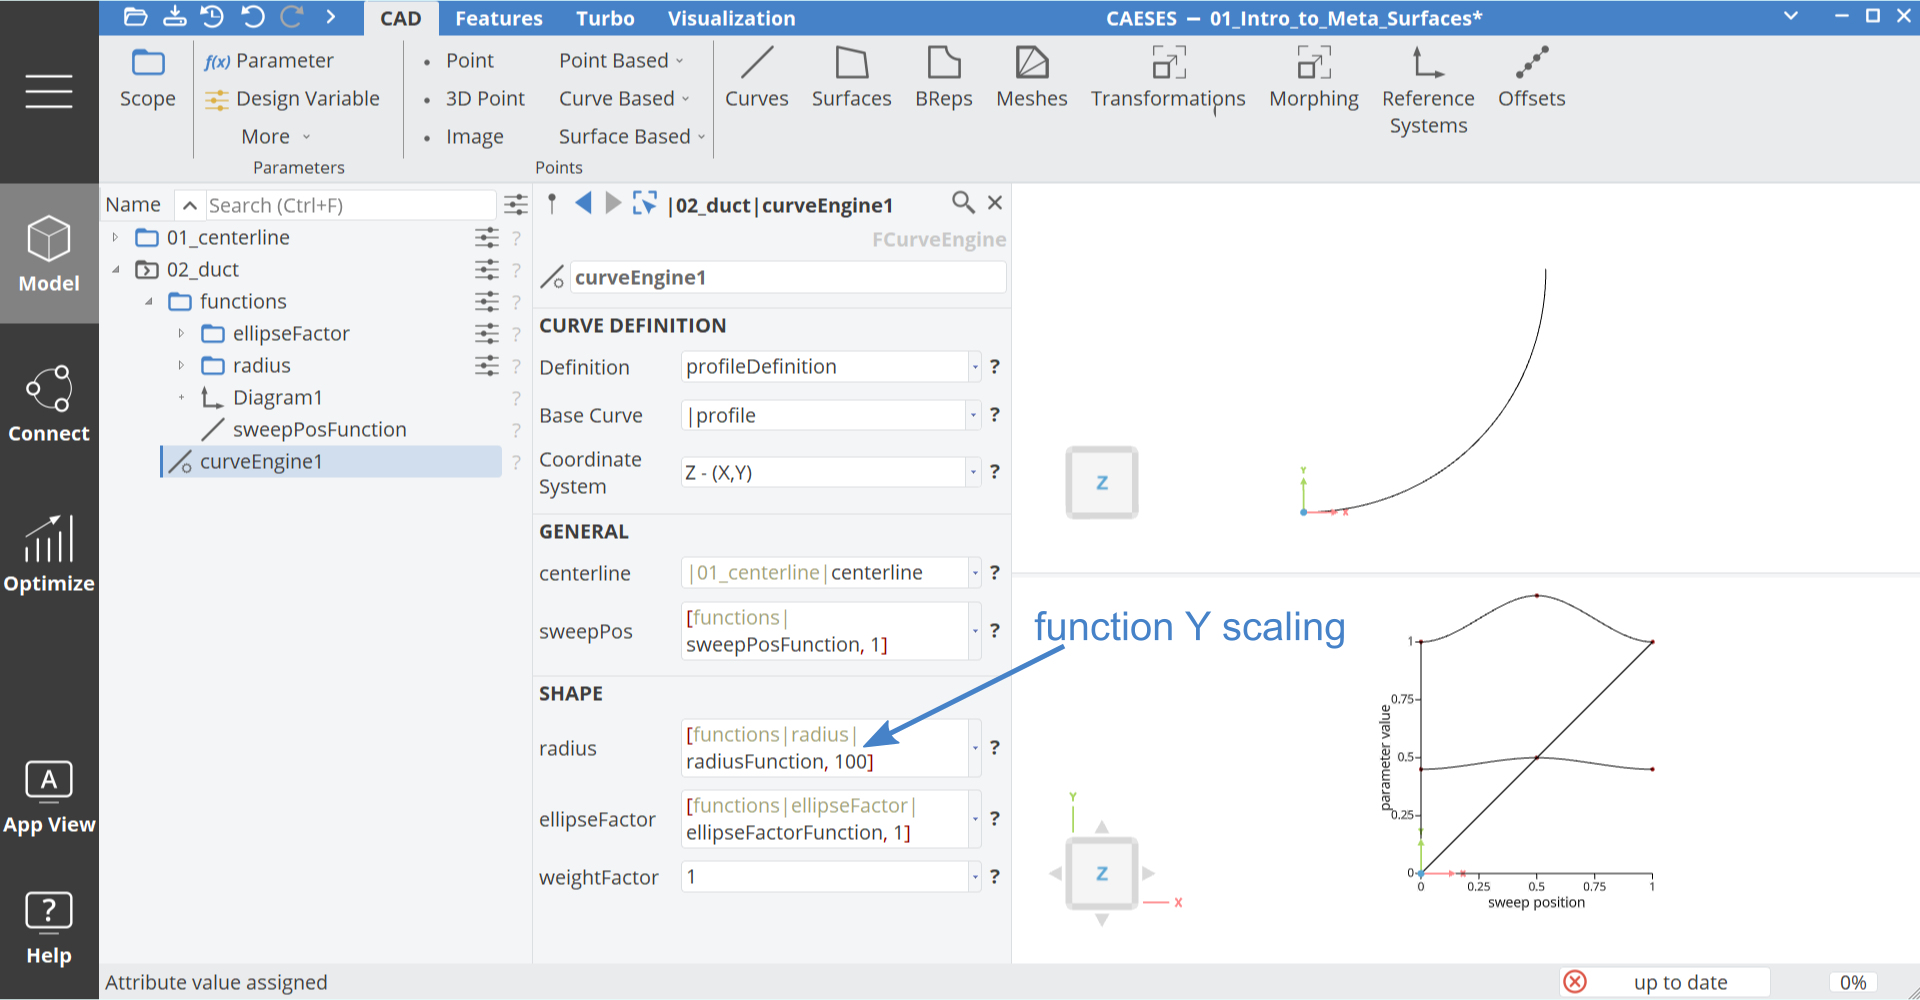Select the Morphing tool

coord(1313,77)
